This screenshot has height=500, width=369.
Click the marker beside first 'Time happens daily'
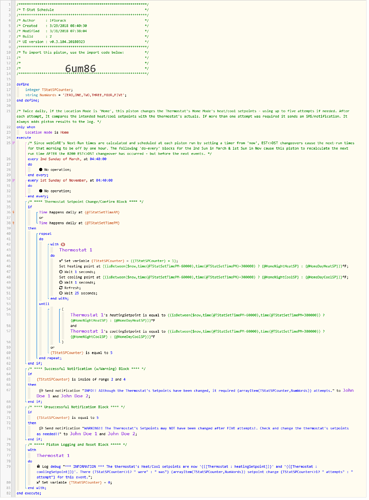coord(14,212)
